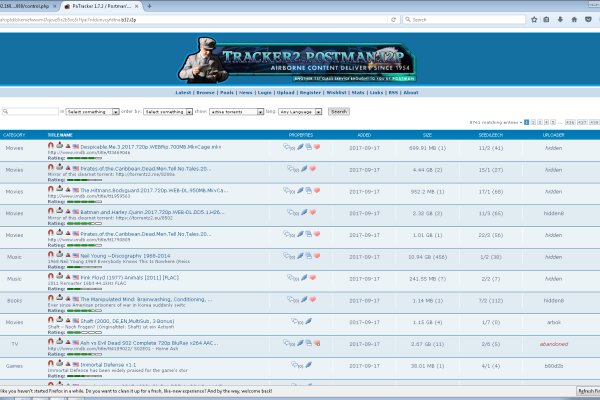Screen dimensions: 600x400
Task: Sort by the SIZE column header
Action: (427, 135)
